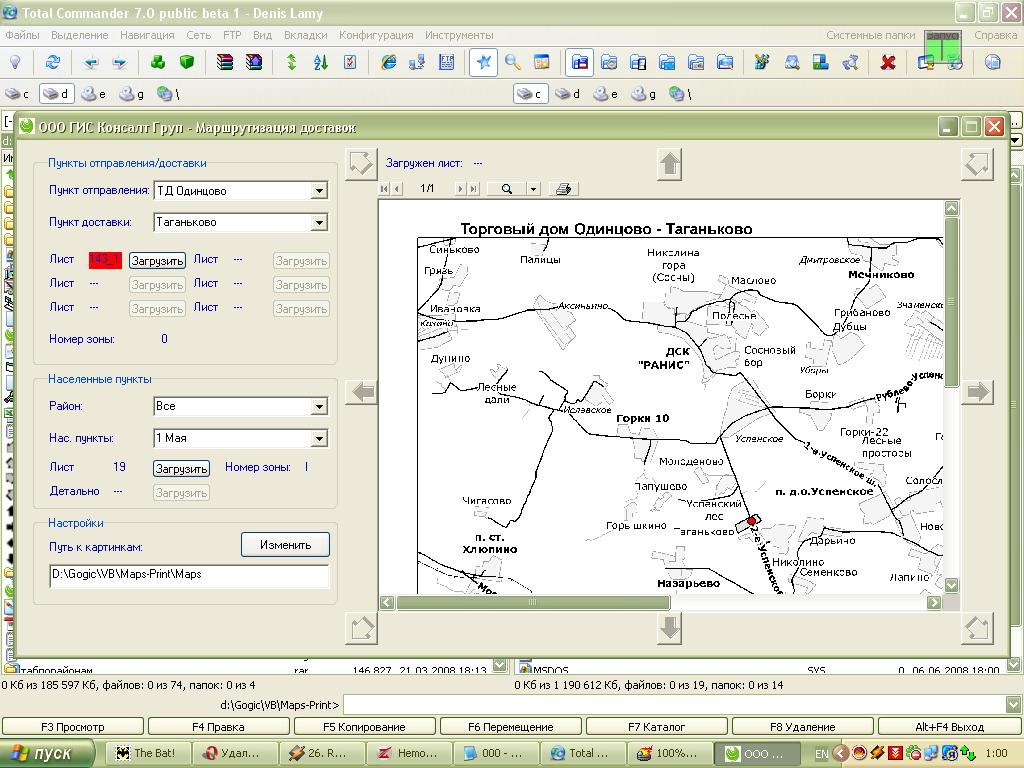Click Загрузить next to sheet 143_1

pyautogui.click(x=157, y=261)
